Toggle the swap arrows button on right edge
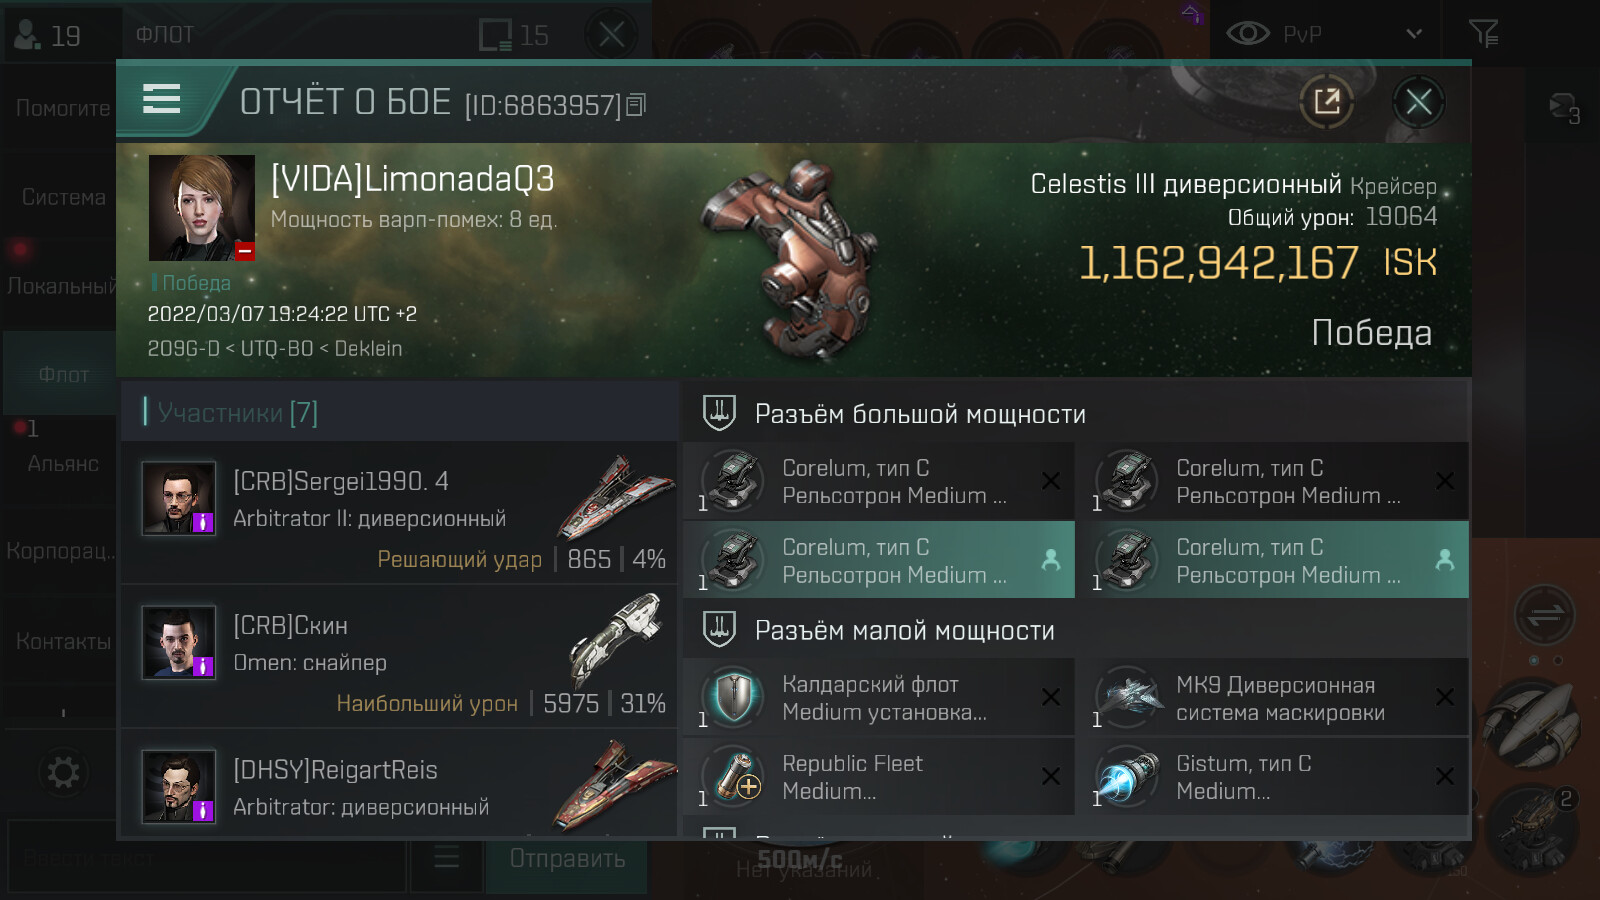Screen dimensions: 1600x900 coord(1544,615)
